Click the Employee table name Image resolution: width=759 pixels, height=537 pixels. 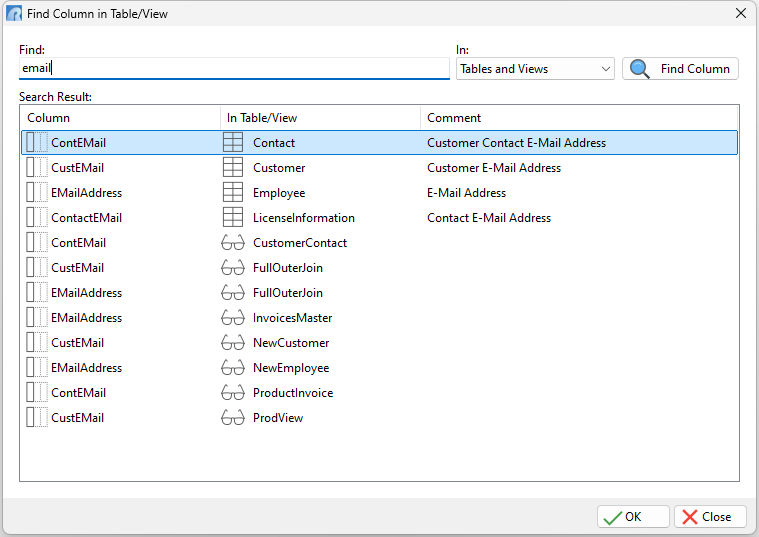(279, 193)
